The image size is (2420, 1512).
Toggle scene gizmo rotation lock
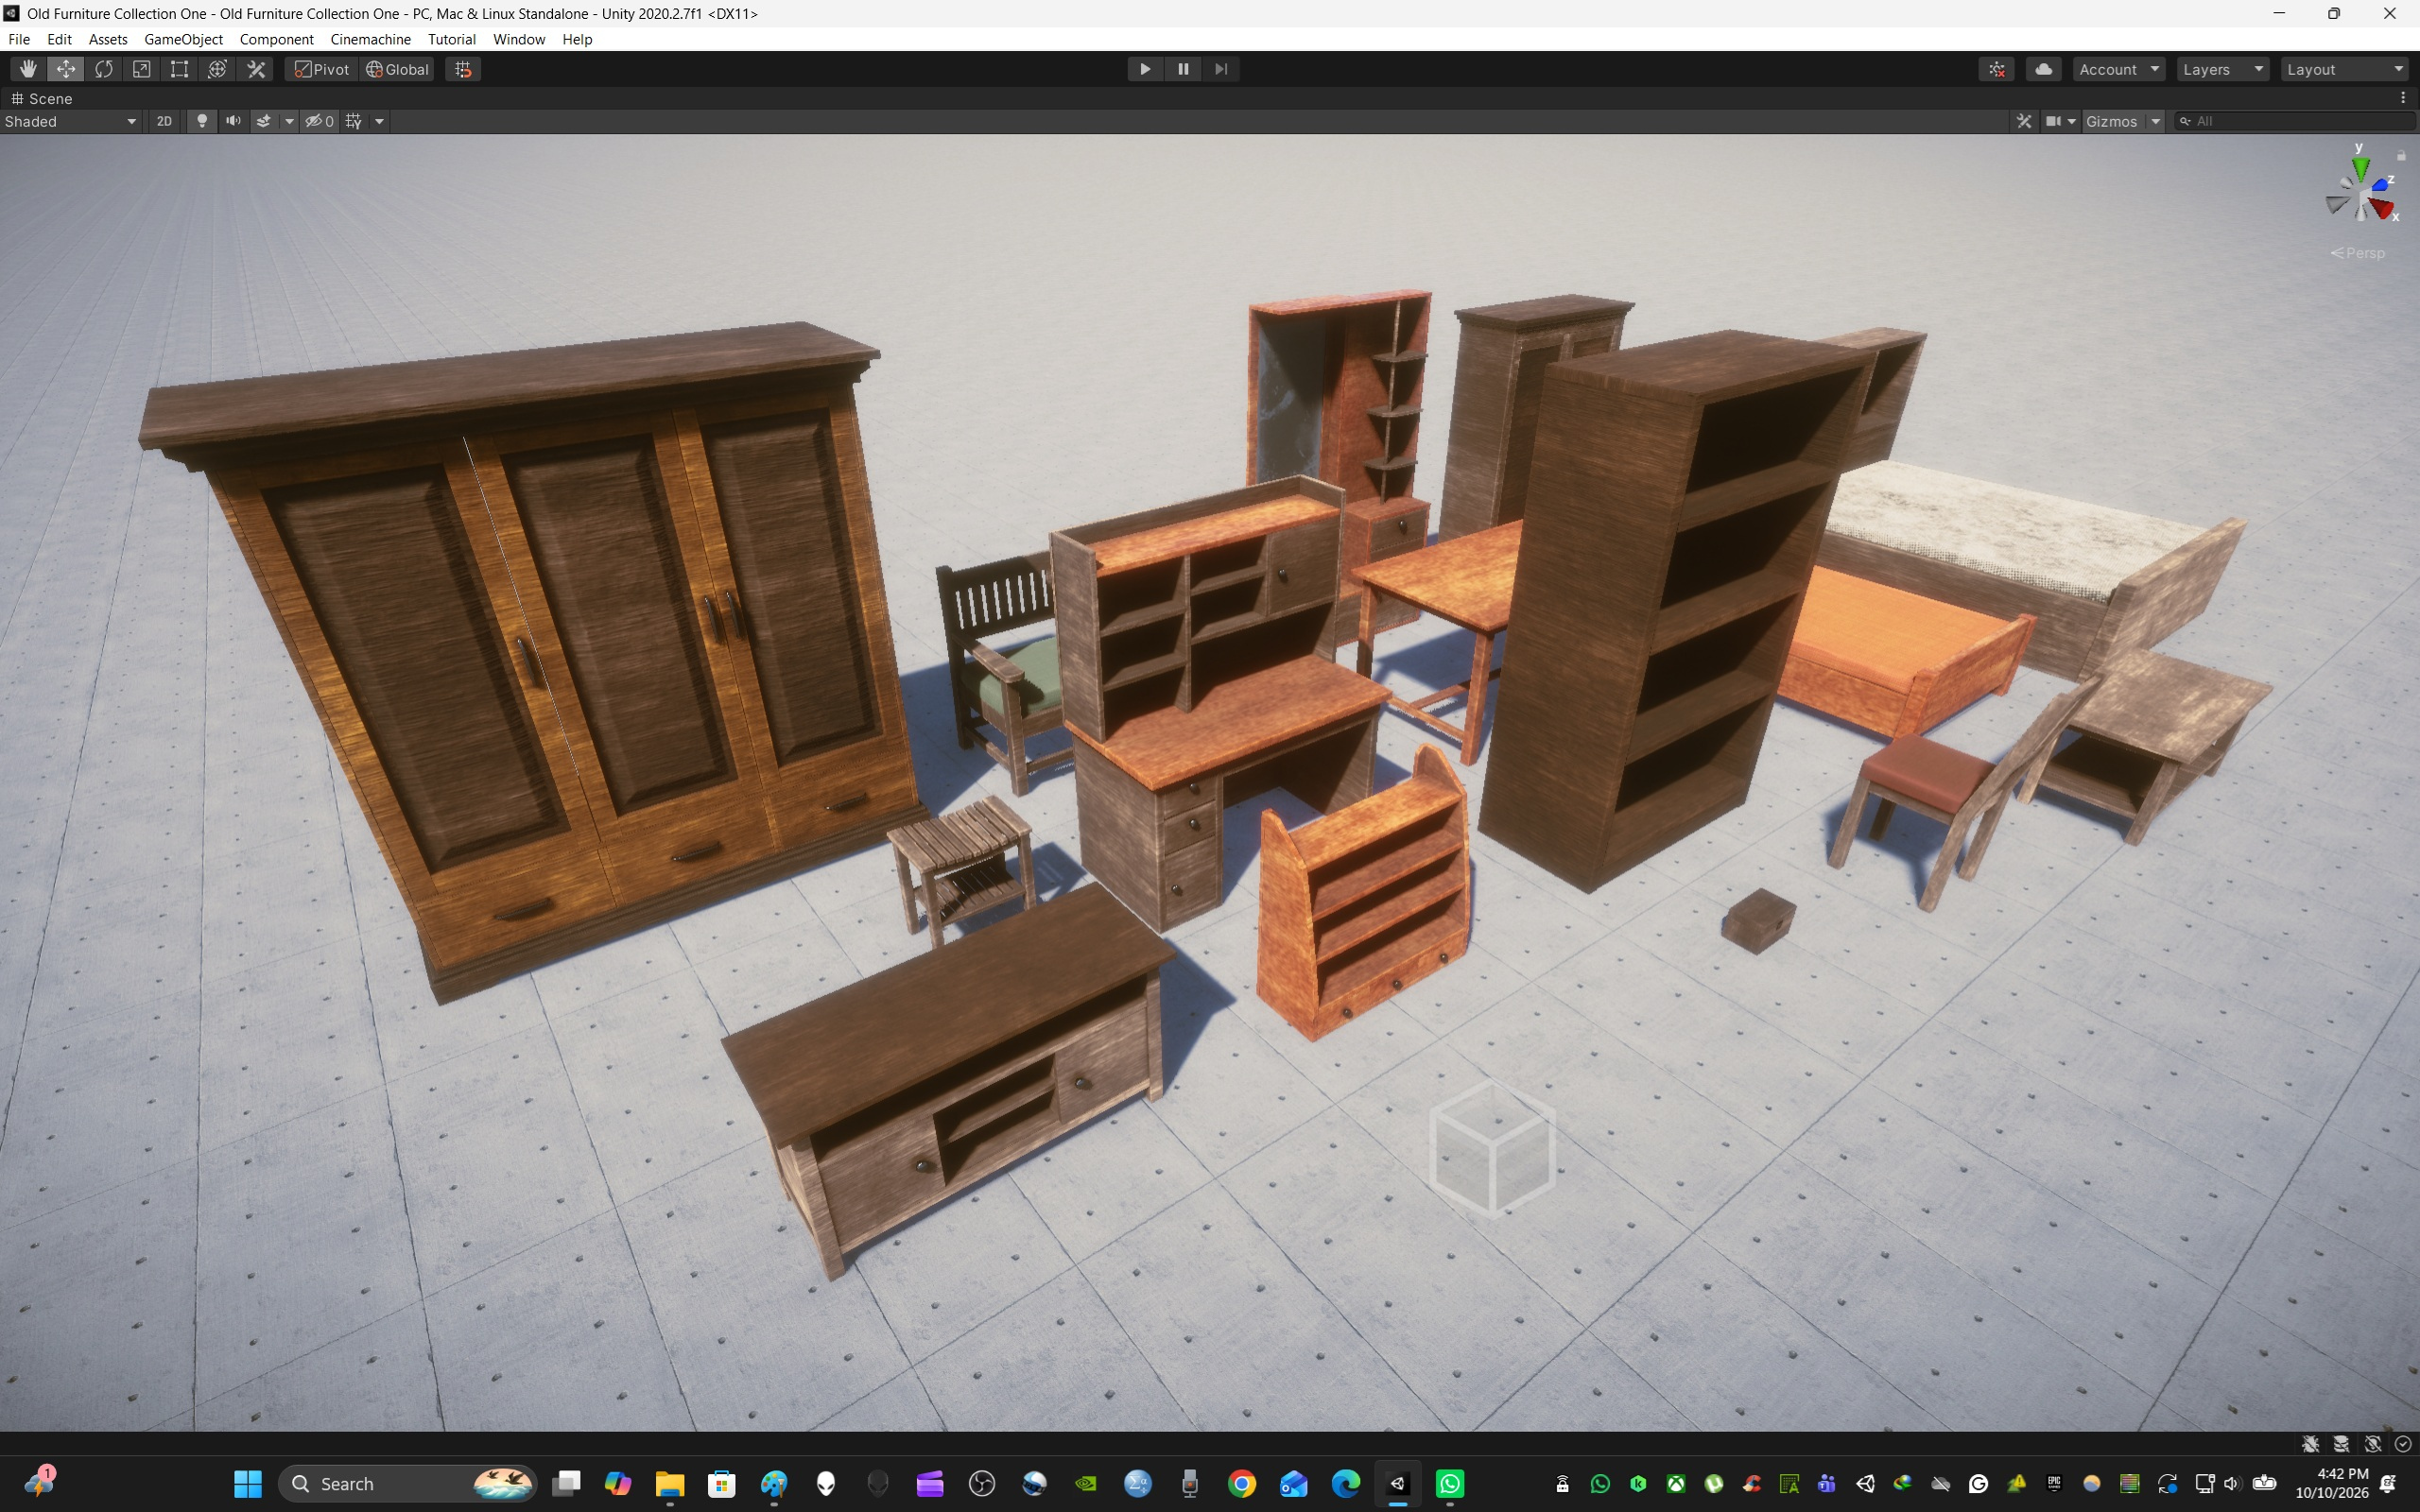point(2401,155)
